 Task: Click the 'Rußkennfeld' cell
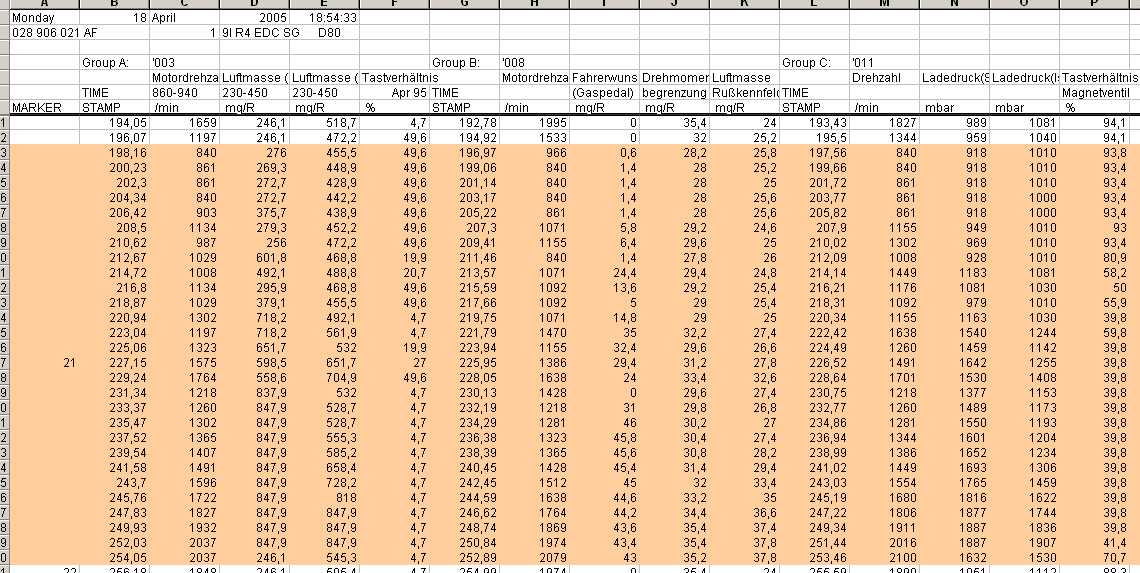coord(744,92)
